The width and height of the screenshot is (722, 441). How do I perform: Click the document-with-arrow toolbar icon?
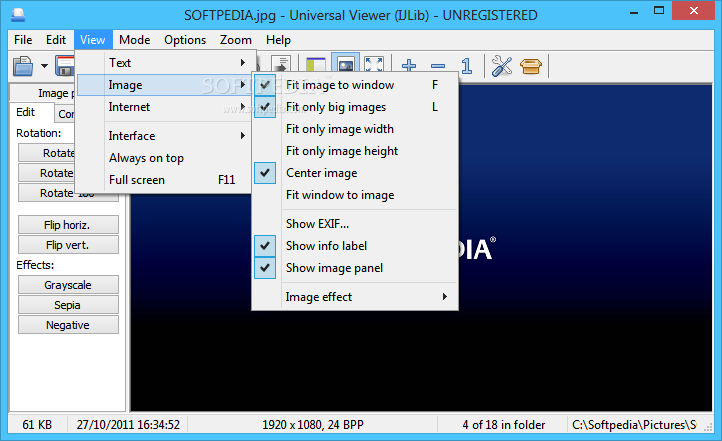tap(280, 64)
